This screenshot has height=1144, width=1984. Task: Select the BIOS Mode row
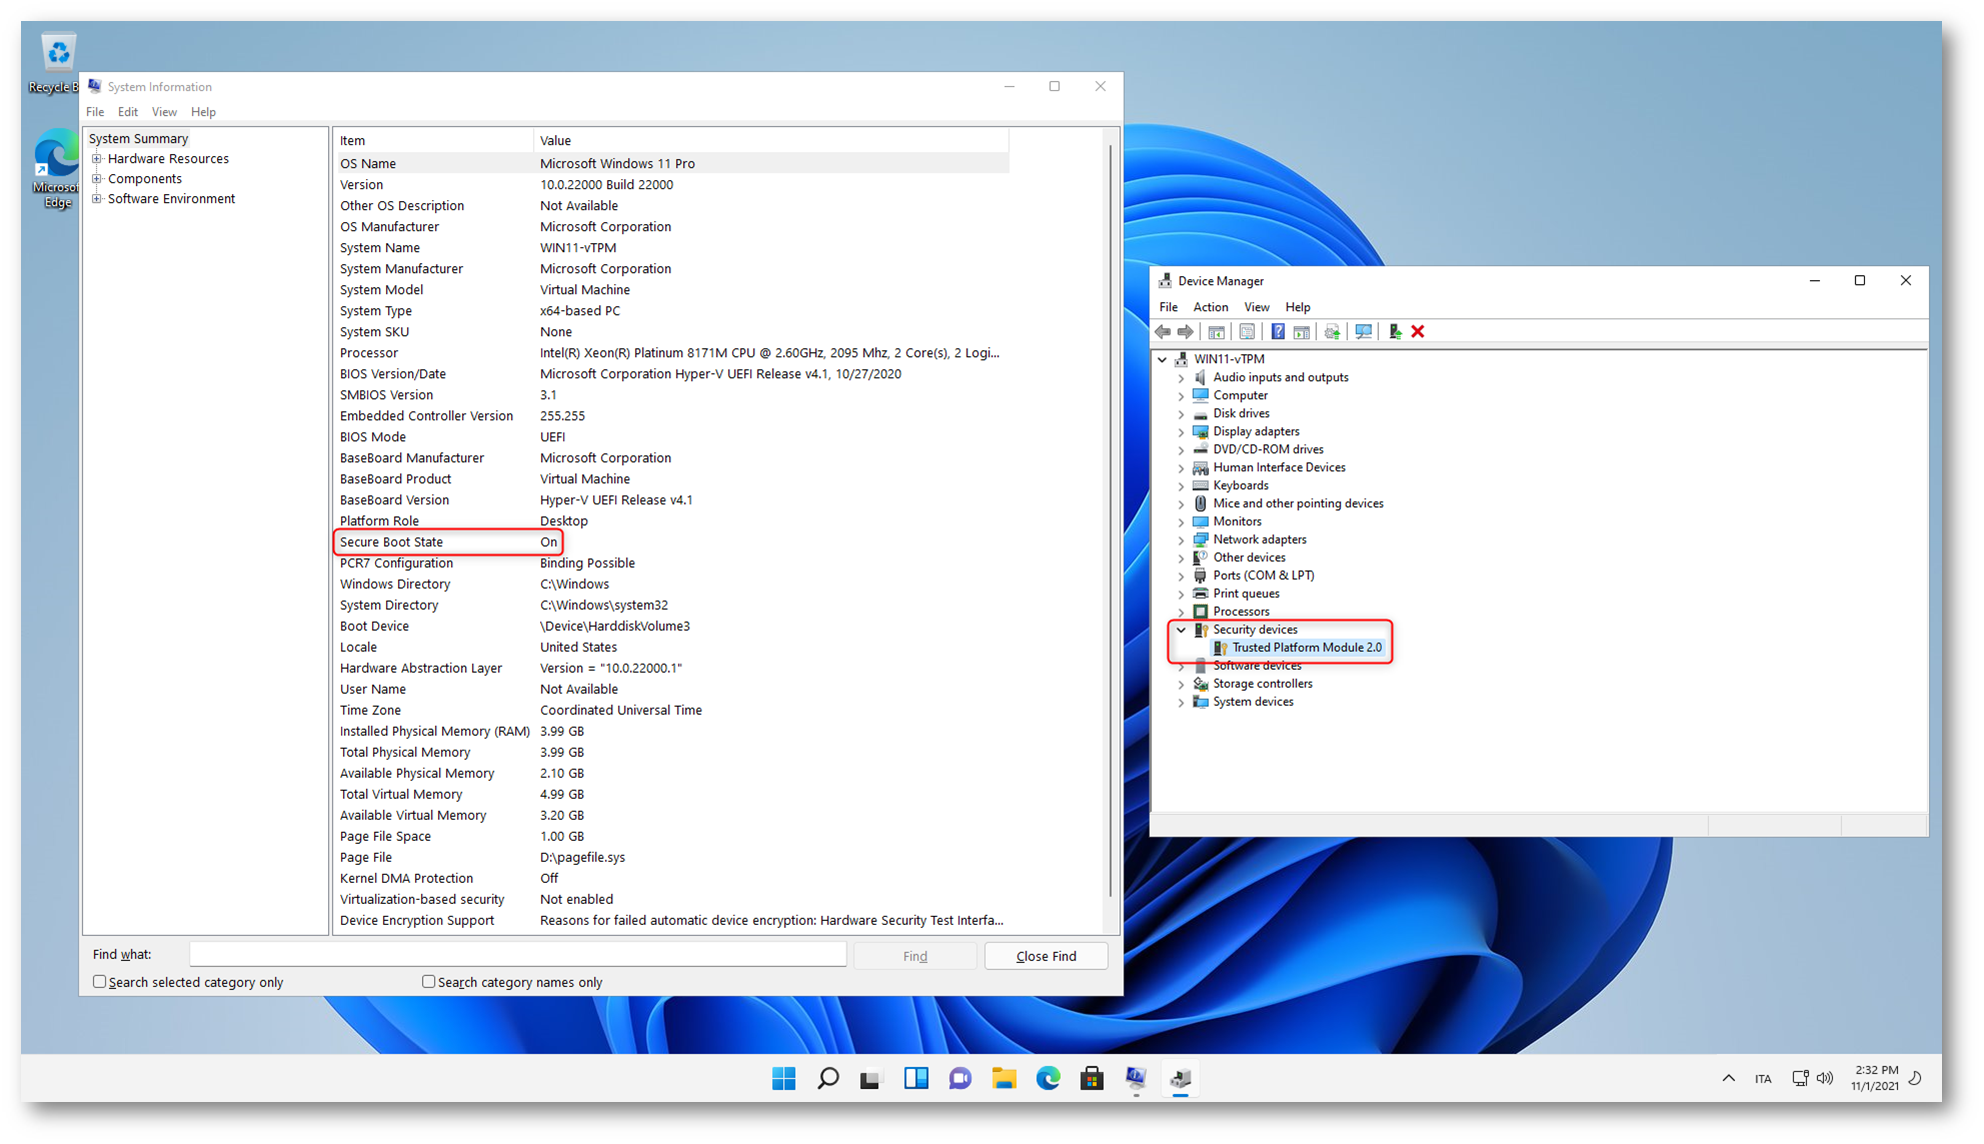click(x=671, y=437)
